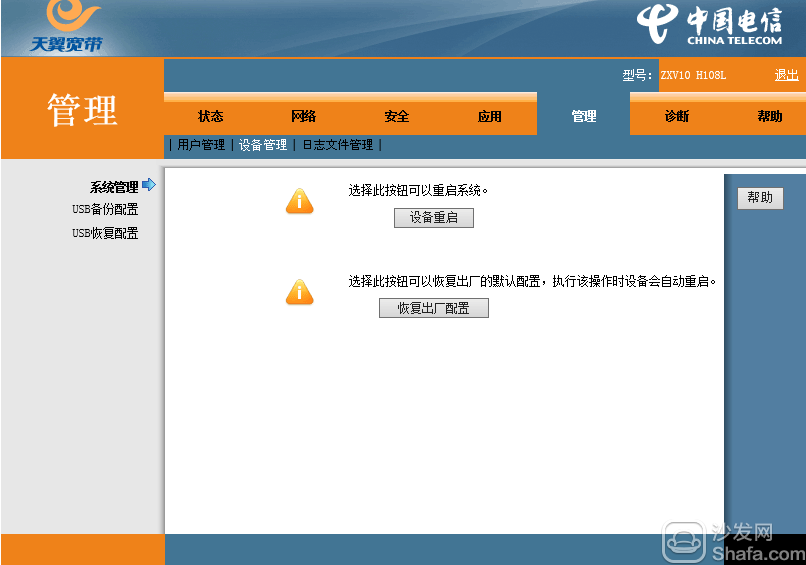Open the 安全 tab
The height and width of the screenshot is (565, 806).
pyautogui.click(x=397, y=116)
